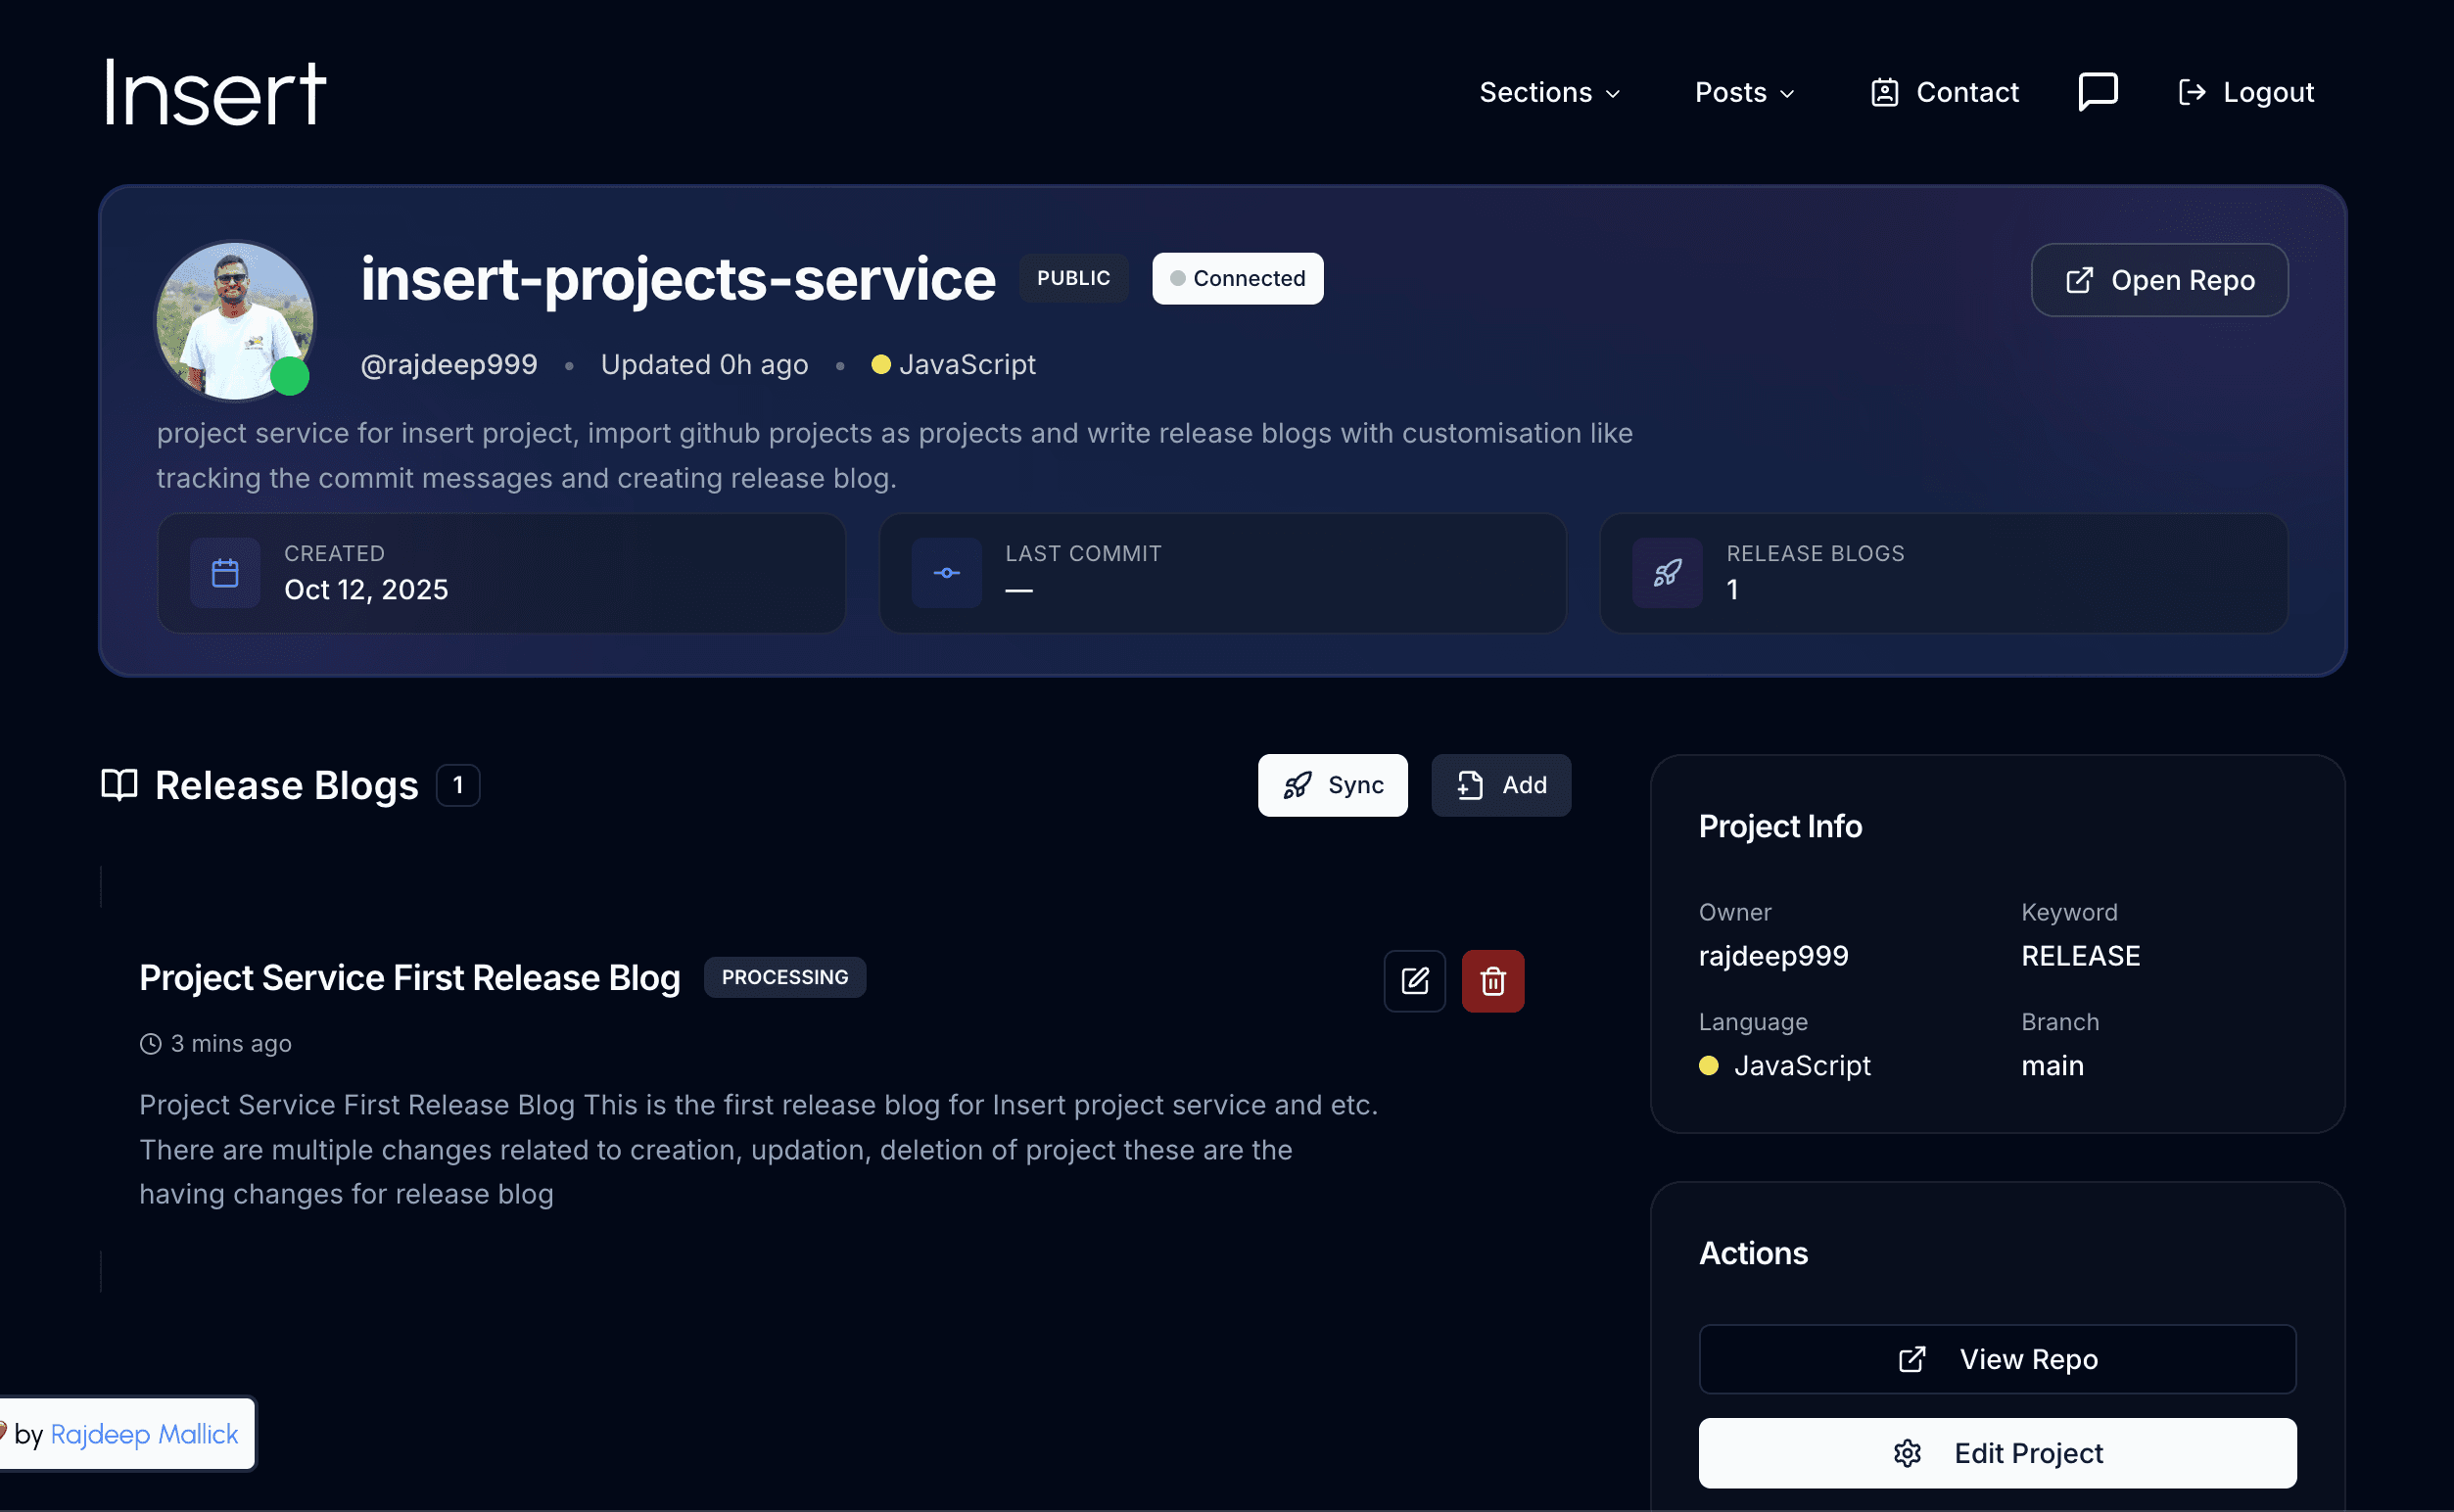Expand the Sections dropdown menu
This screenshot has height=1512, width=2454.
1549,92
